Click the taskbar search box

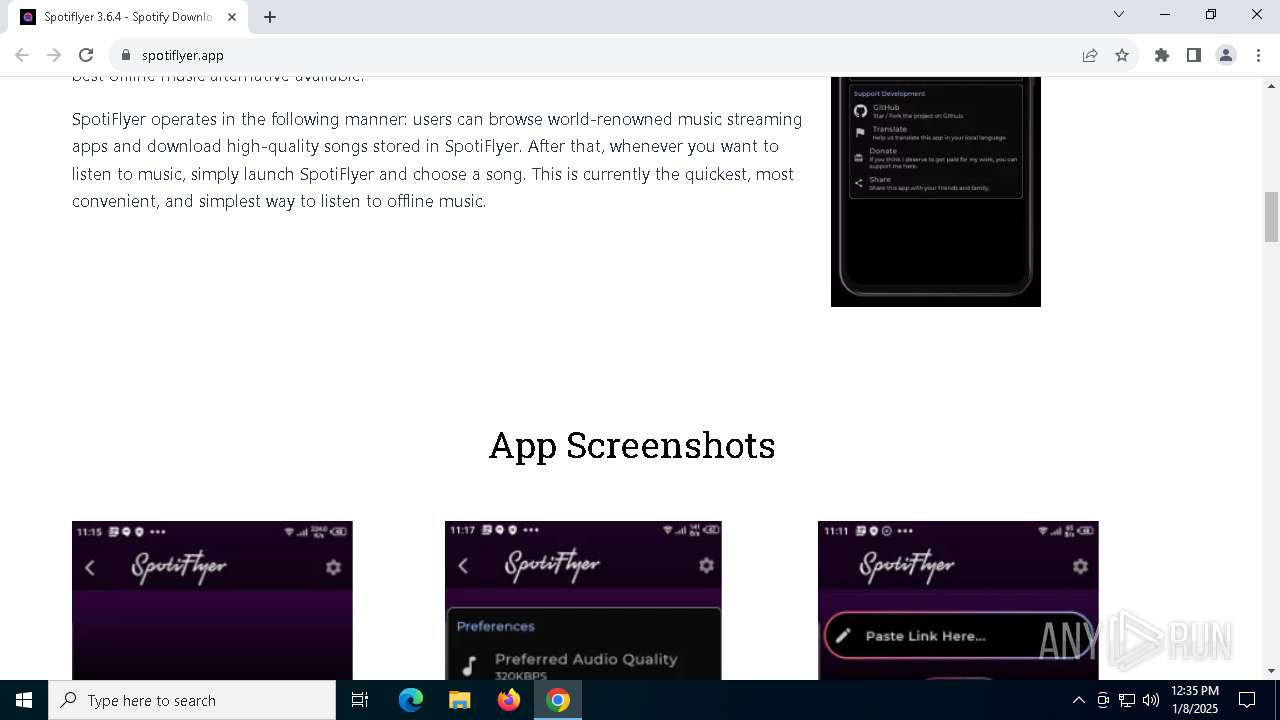192,700
